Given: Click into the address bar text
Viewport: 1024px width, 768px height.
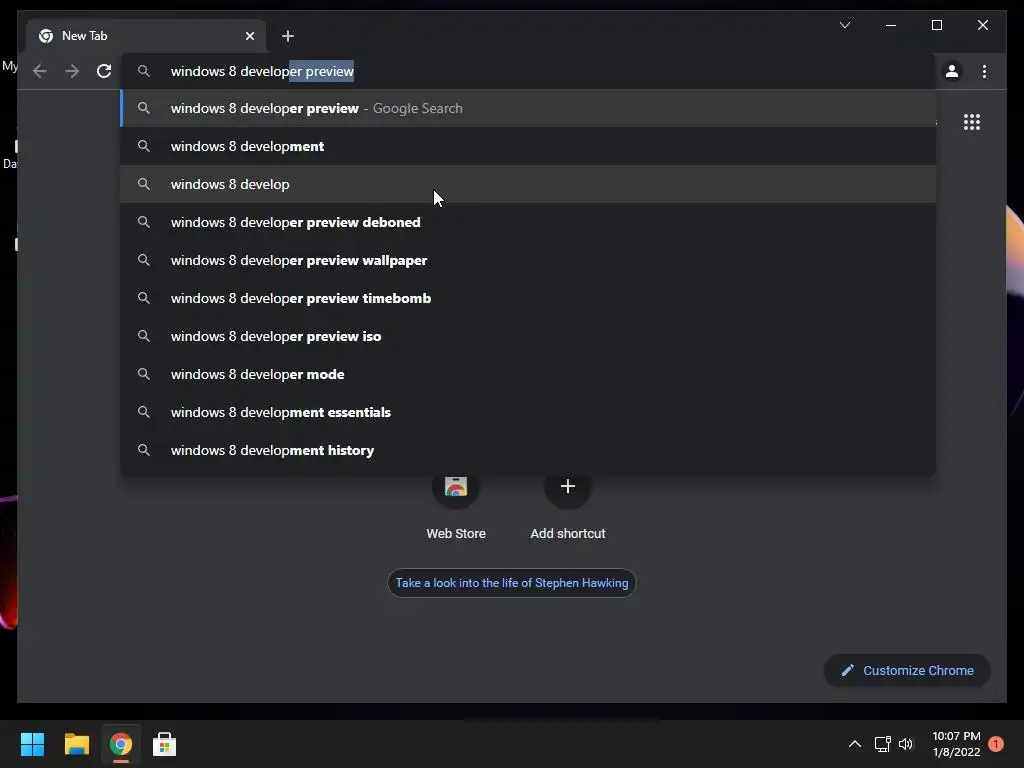Looking at the screenshot, I should 263,71.
